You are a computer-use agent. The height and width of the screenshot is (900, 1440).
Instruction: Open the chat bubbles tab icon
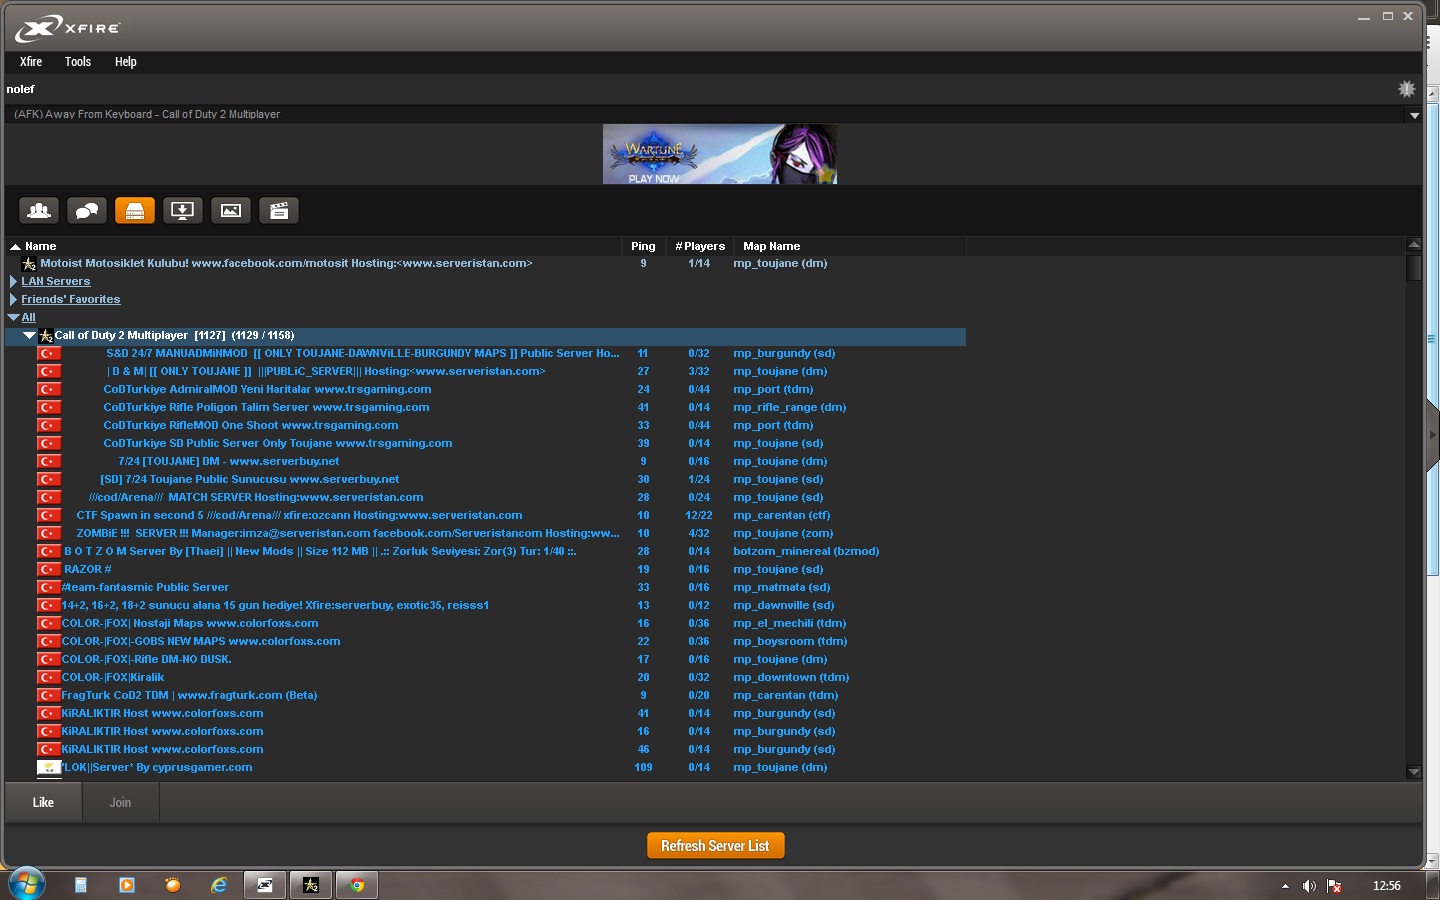[x=87, y=210]
